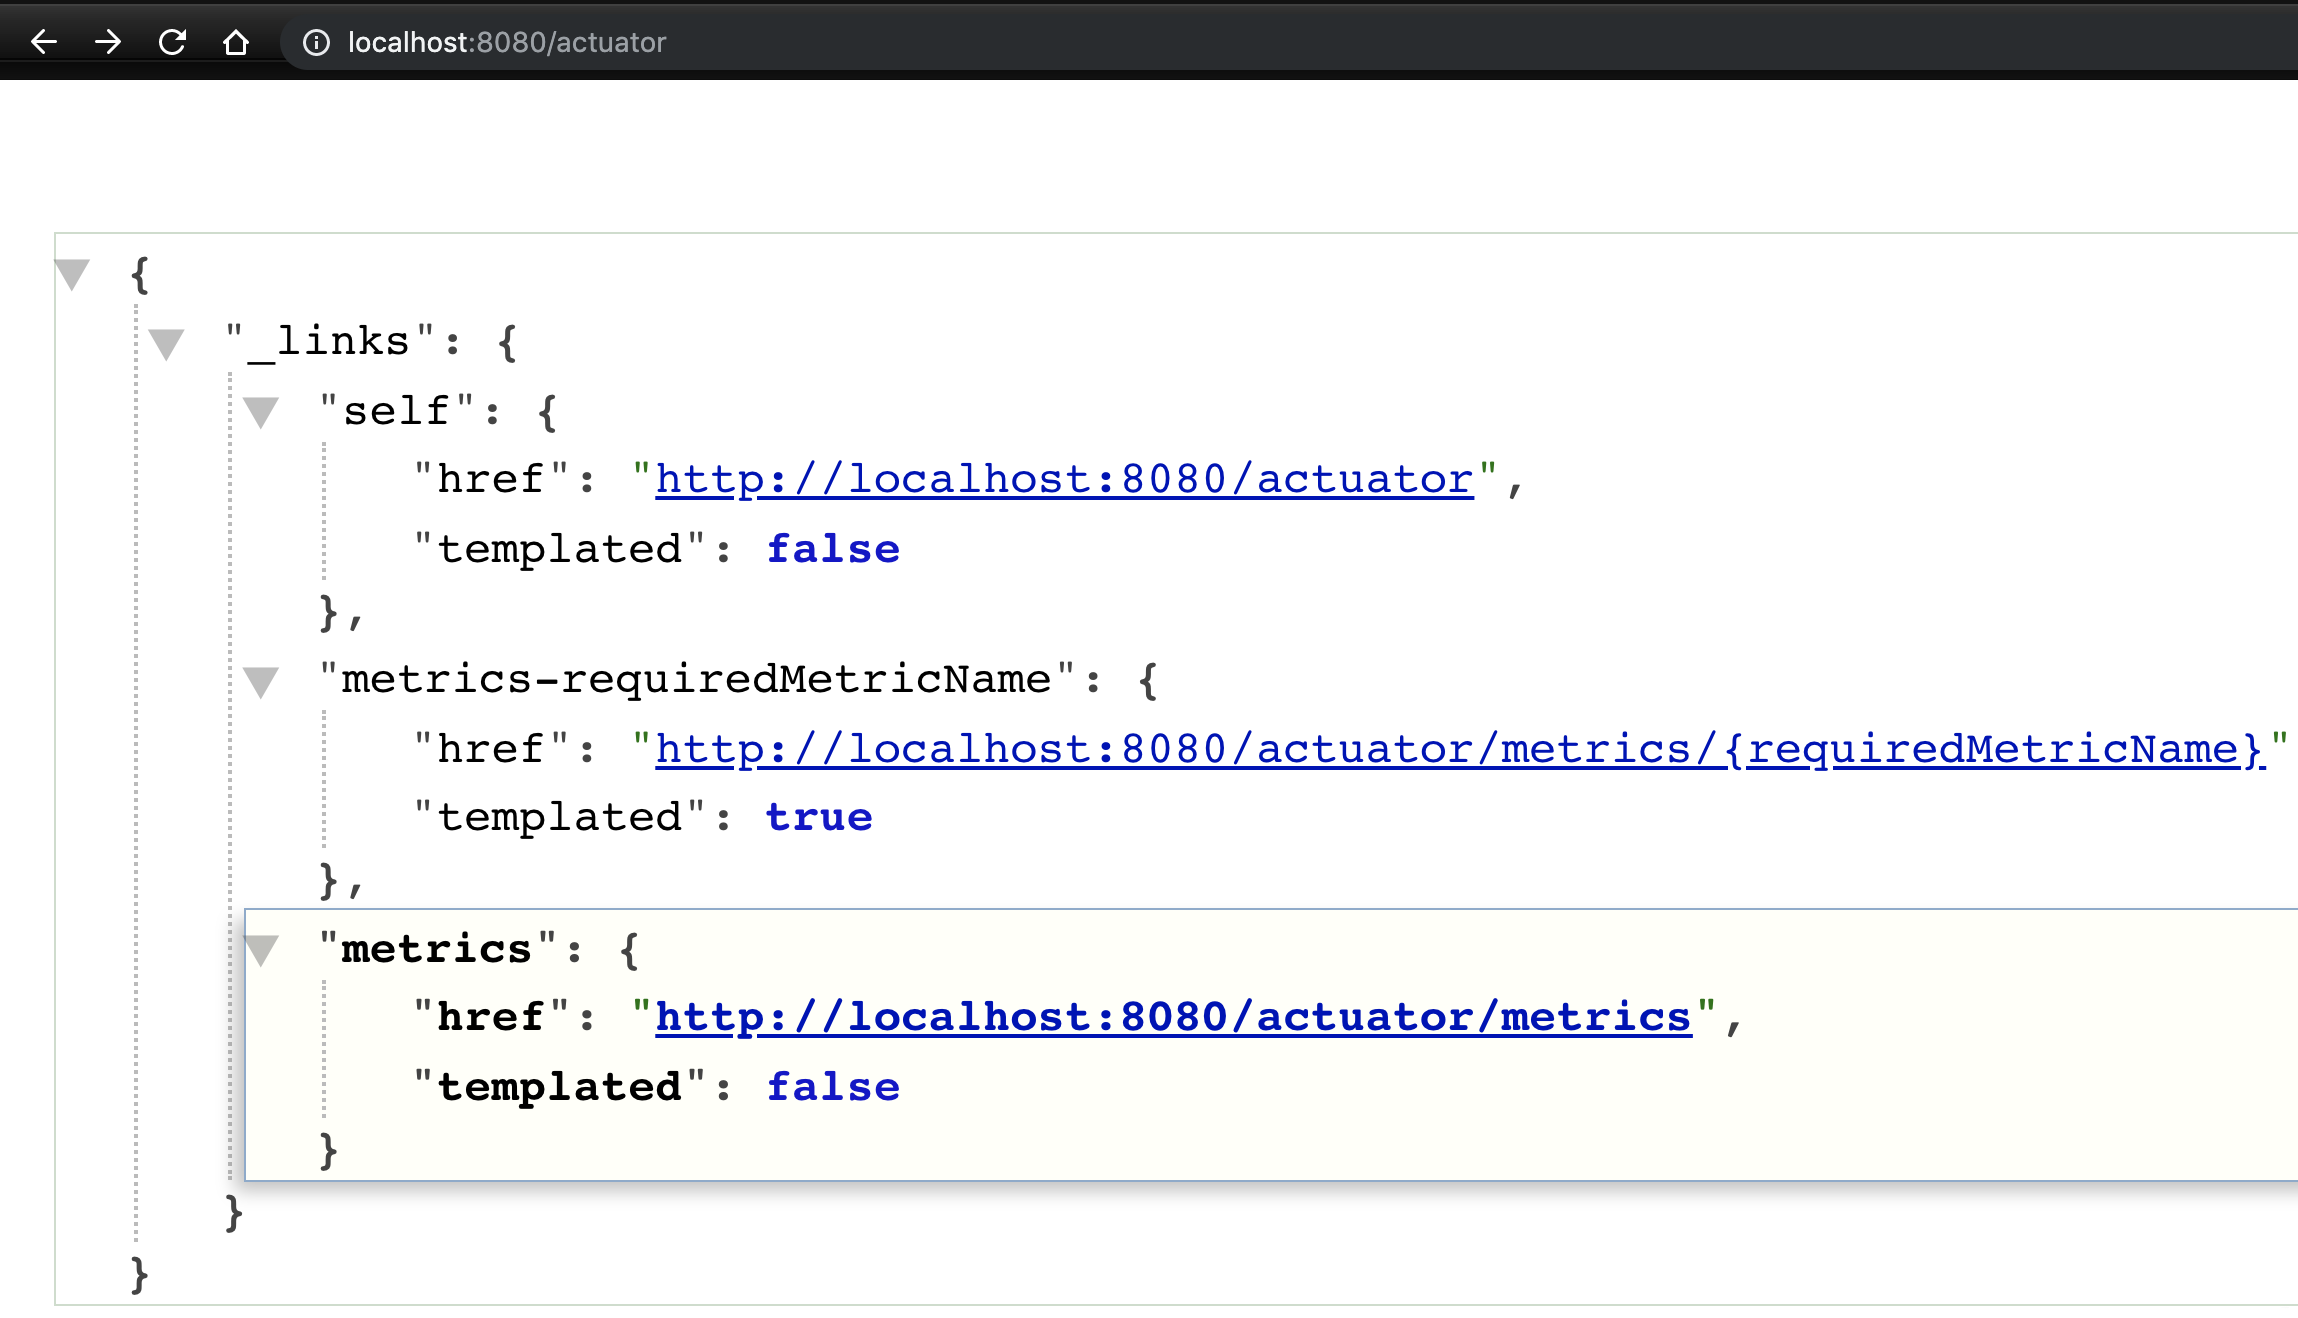The width and height of the screenshot is (2298, 1318).
Task: Click the false value under self
Action: pos(833,549)
